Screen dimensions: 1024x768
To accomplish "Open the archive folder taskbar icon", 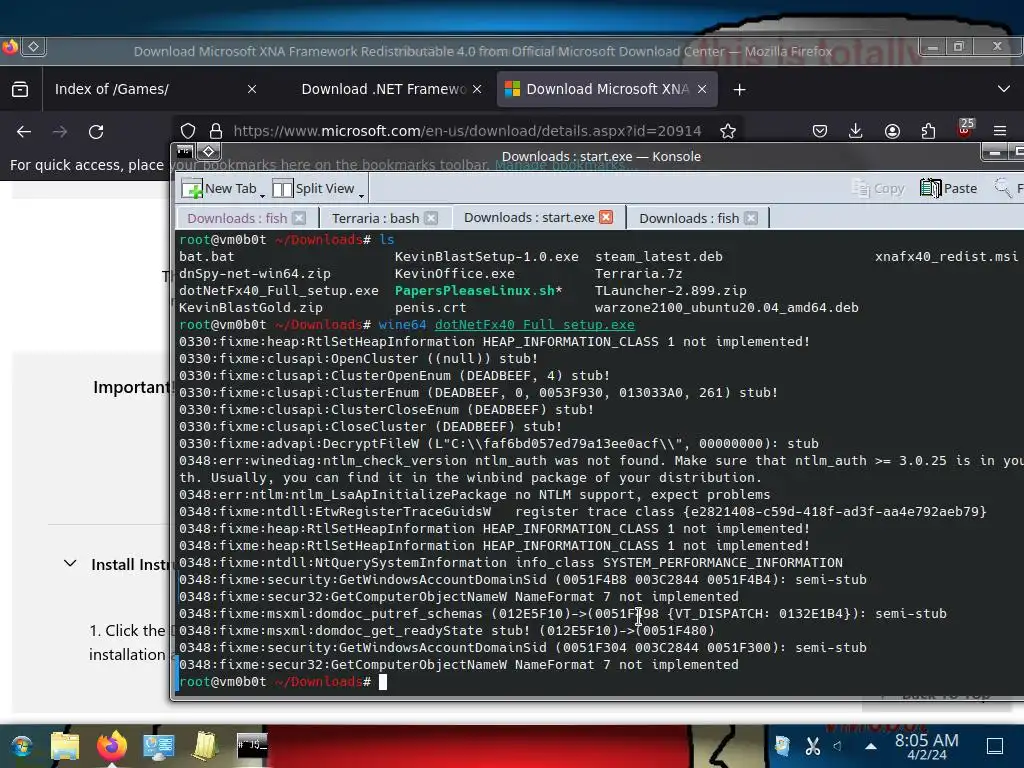I will 205,746.
